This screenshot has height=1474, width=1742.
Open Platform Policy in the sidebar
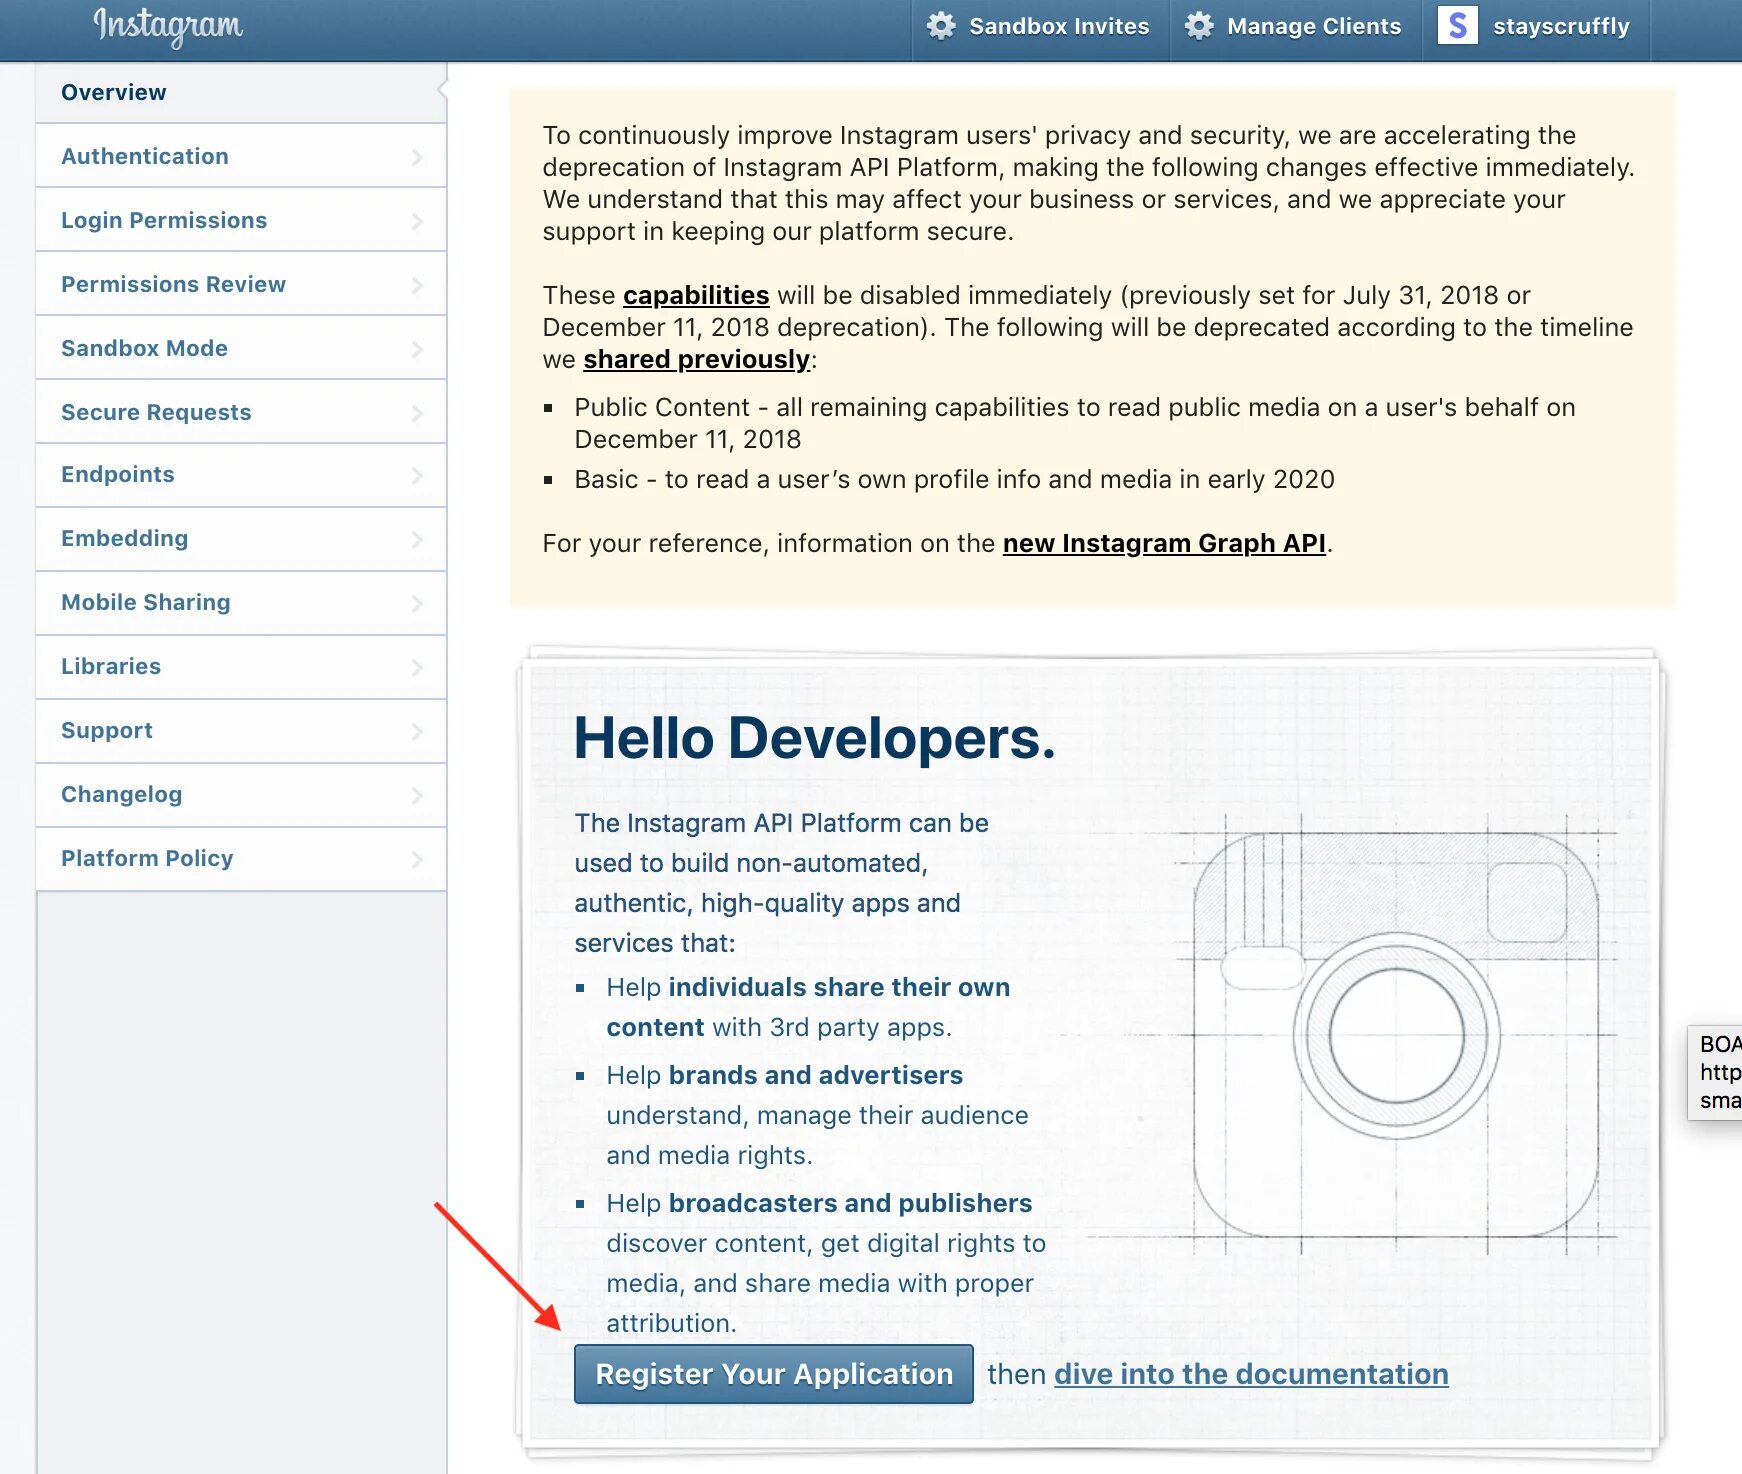point(241,859)
